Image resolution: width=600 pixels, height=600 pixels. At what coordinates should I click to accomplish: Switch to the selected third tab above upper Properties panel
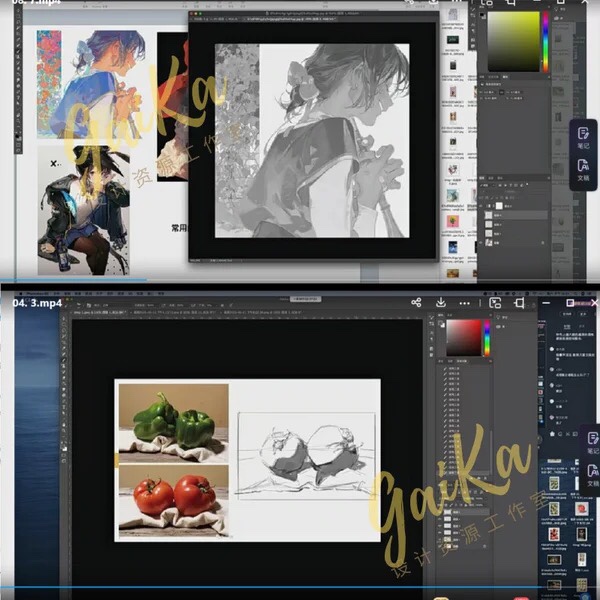[505, 77]
